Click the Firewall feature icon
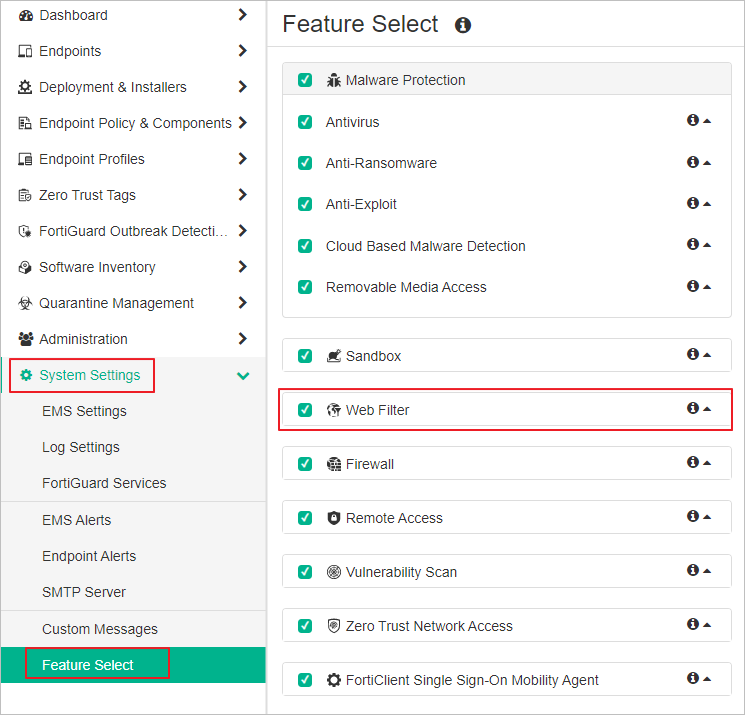Screen dimensions: 745x715 [334, 464]
